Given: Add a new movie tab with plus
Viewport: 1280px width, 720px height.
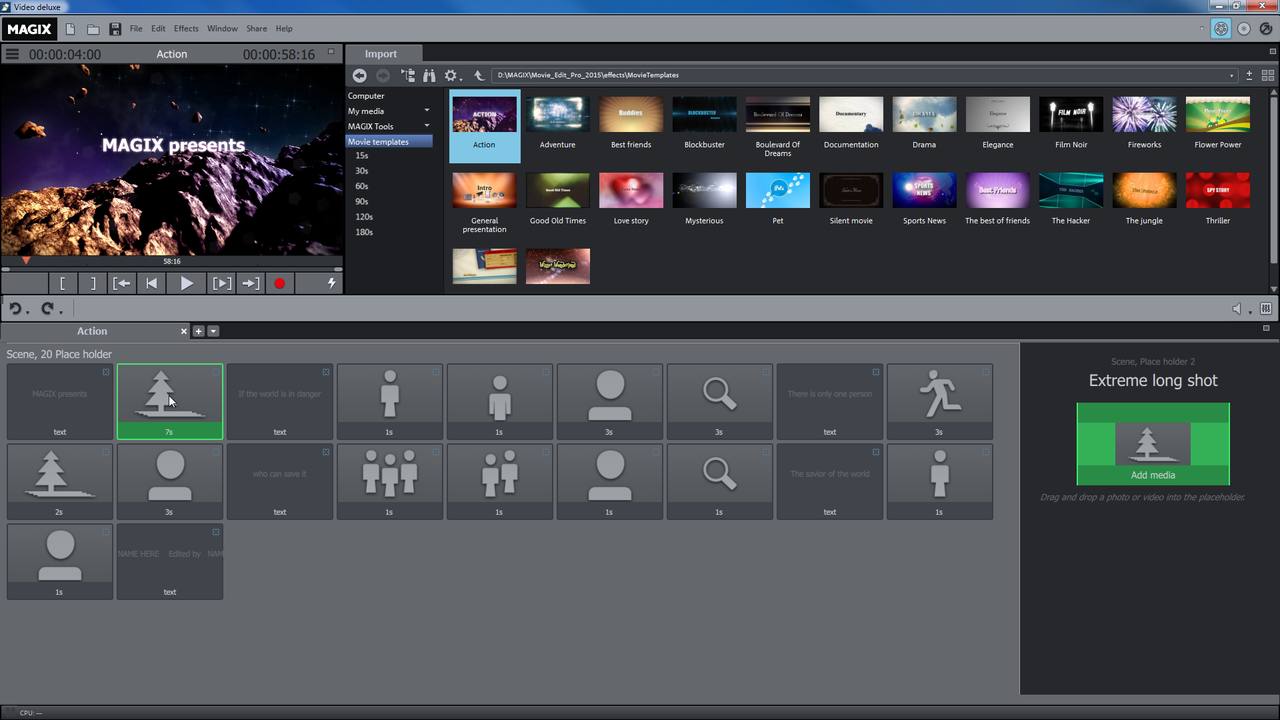Looking at the screenshot, I should 198,331.
